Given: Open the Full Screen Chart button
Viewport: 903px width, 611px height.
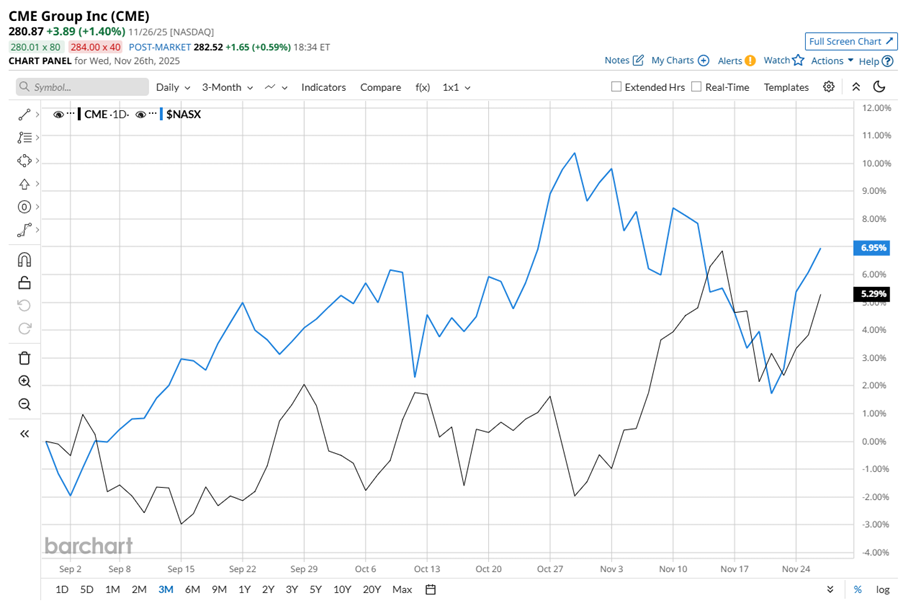Looking at the screenshot, I should pyautogui.click(x=851, y=41).
